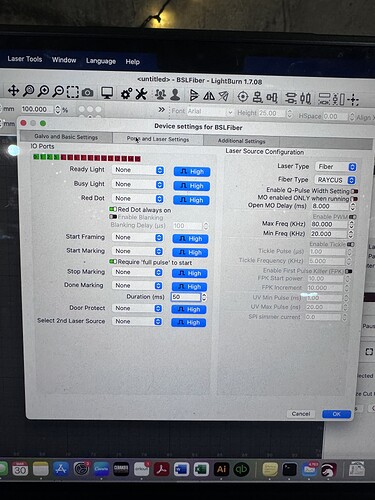This screenshot has height=500, width=375.
Task: Open the Start Marking port dropdown
Action: point(138,251)
